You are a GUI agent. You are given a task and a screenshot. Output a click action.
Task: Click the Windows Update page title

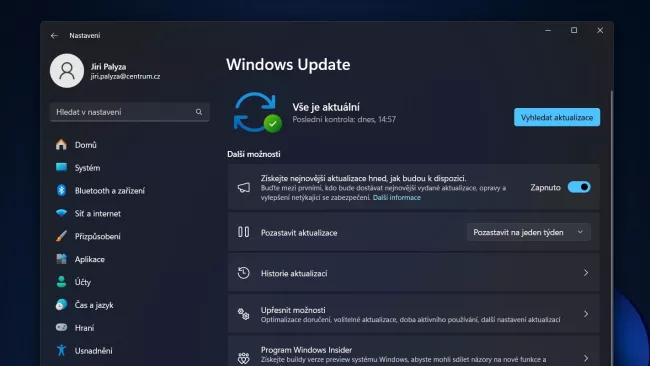[x=288, y=65]
